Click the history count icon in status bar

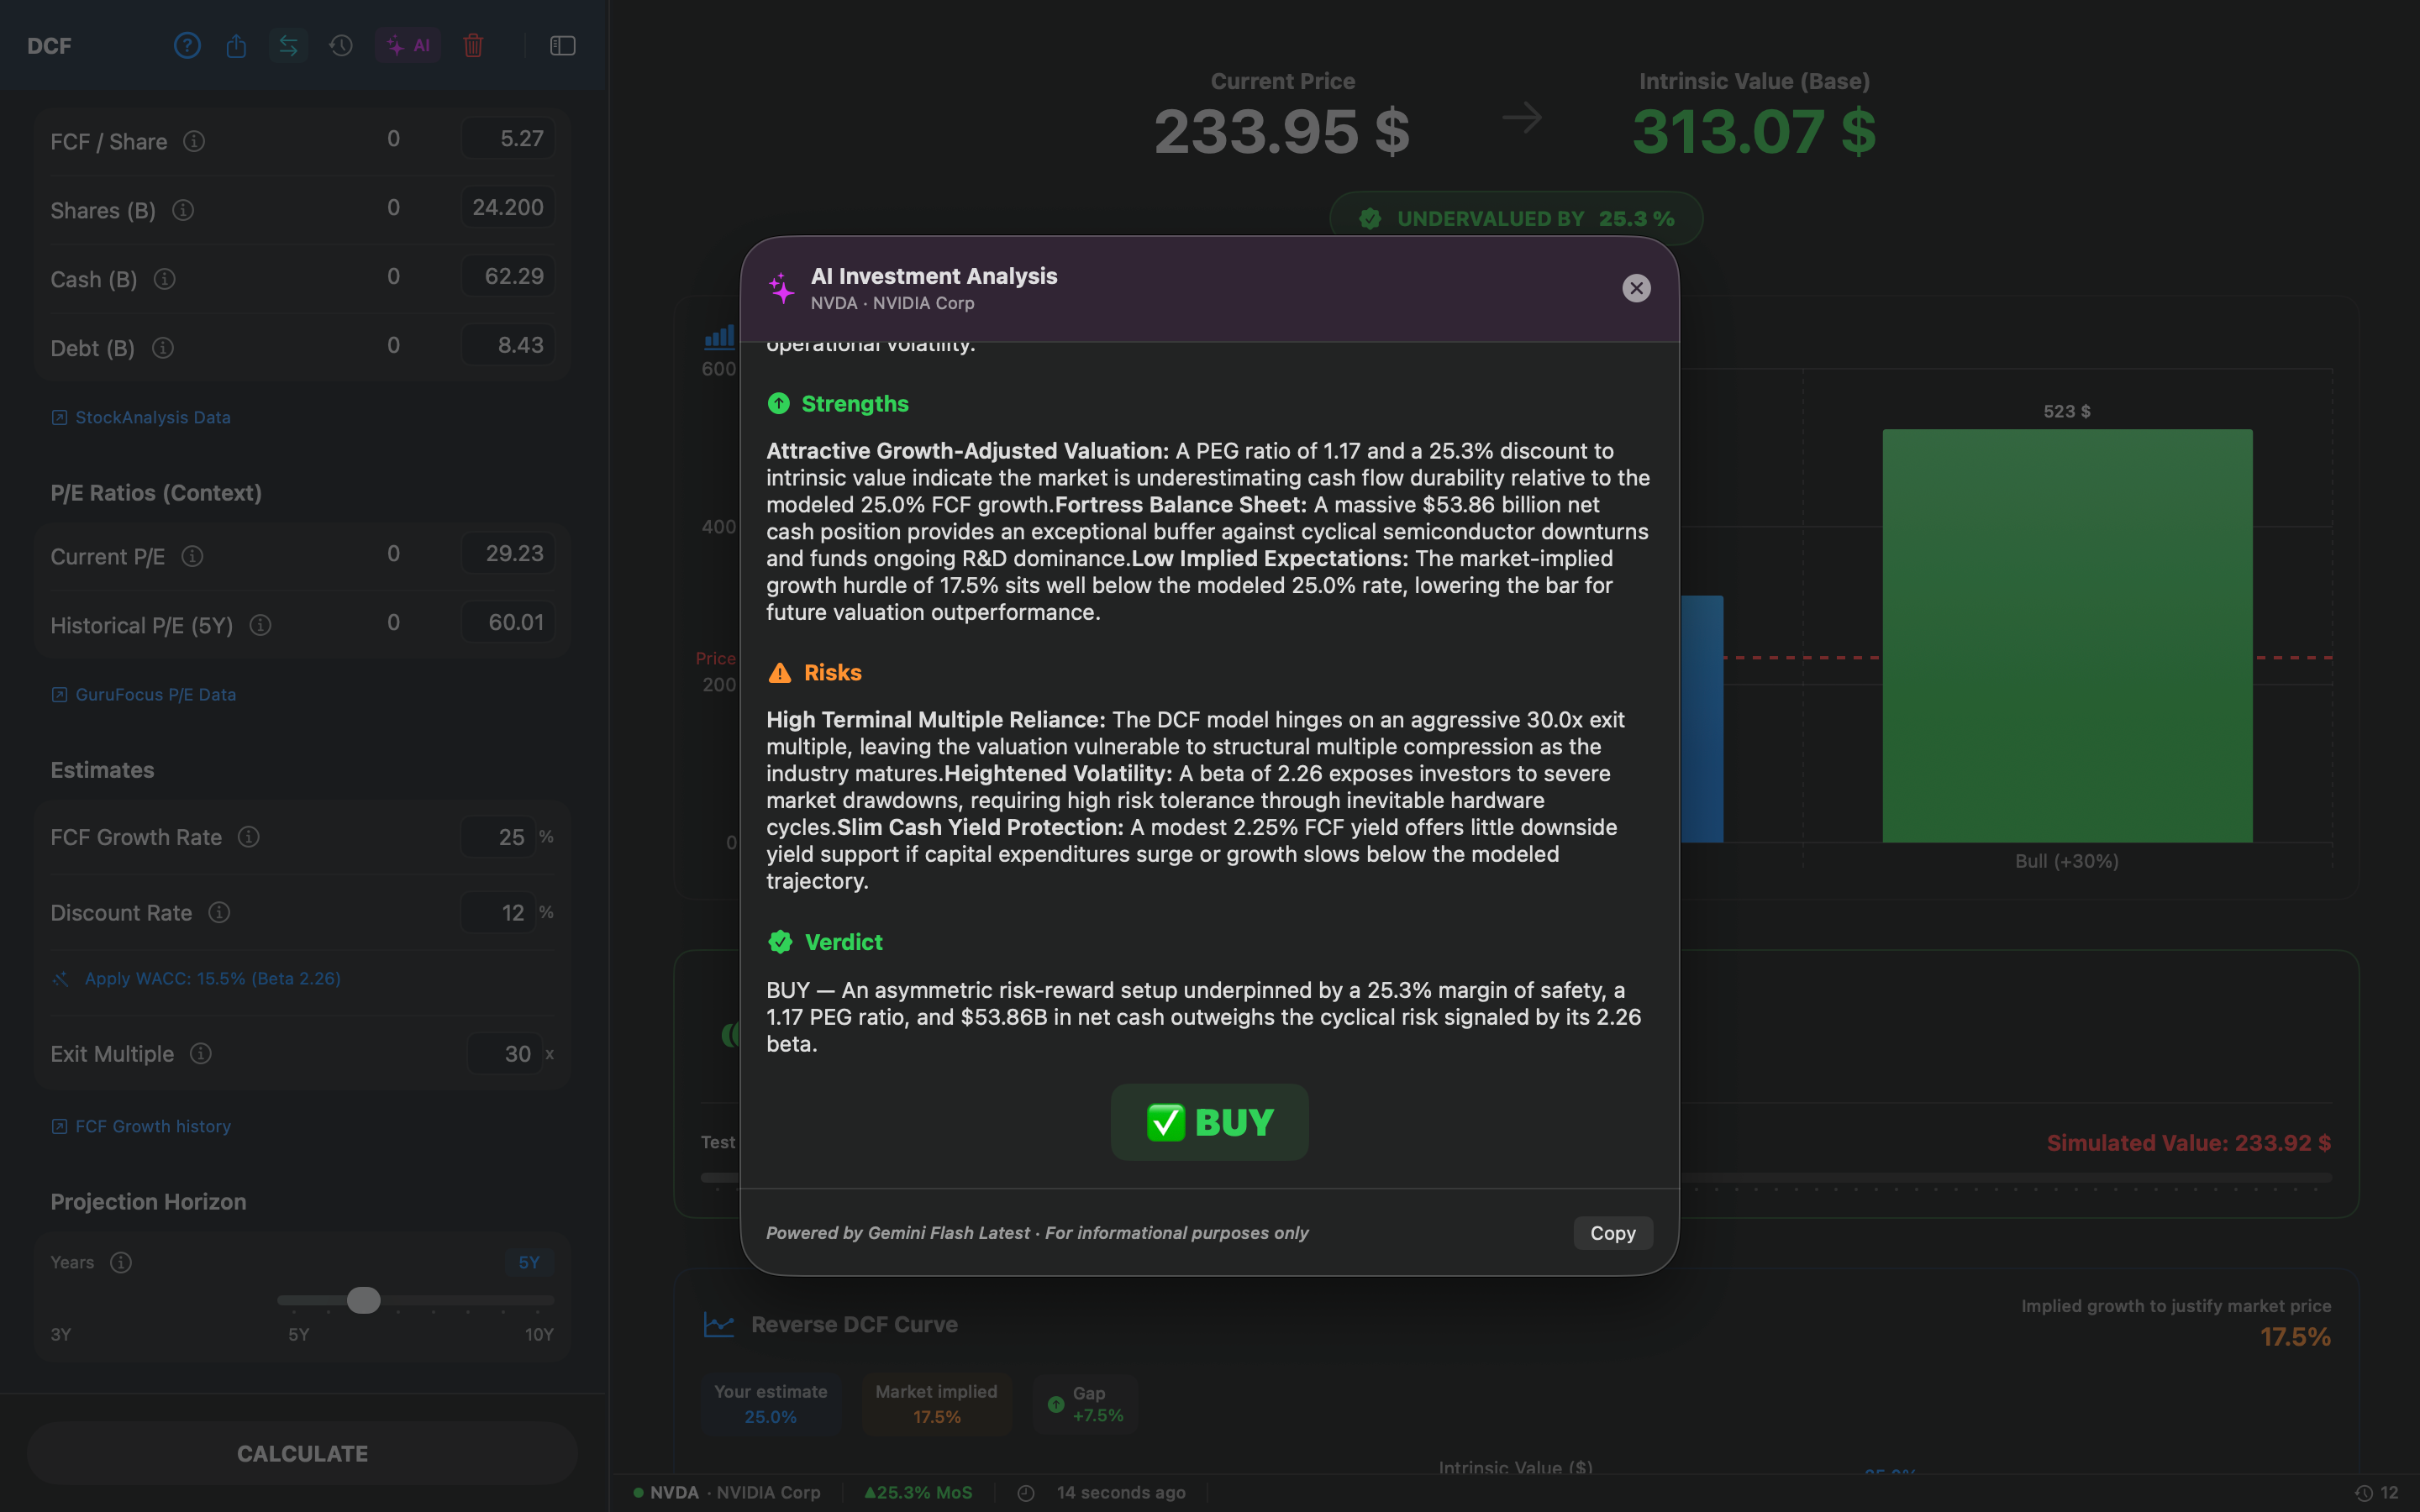coord(2364,1493)
